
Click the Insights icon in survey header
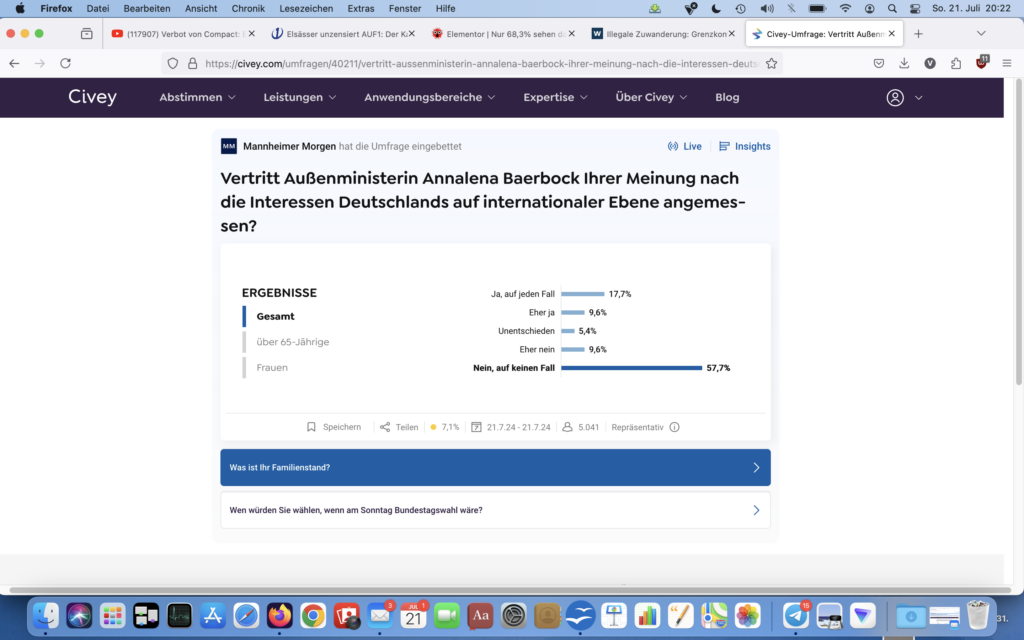click(725, 146)
